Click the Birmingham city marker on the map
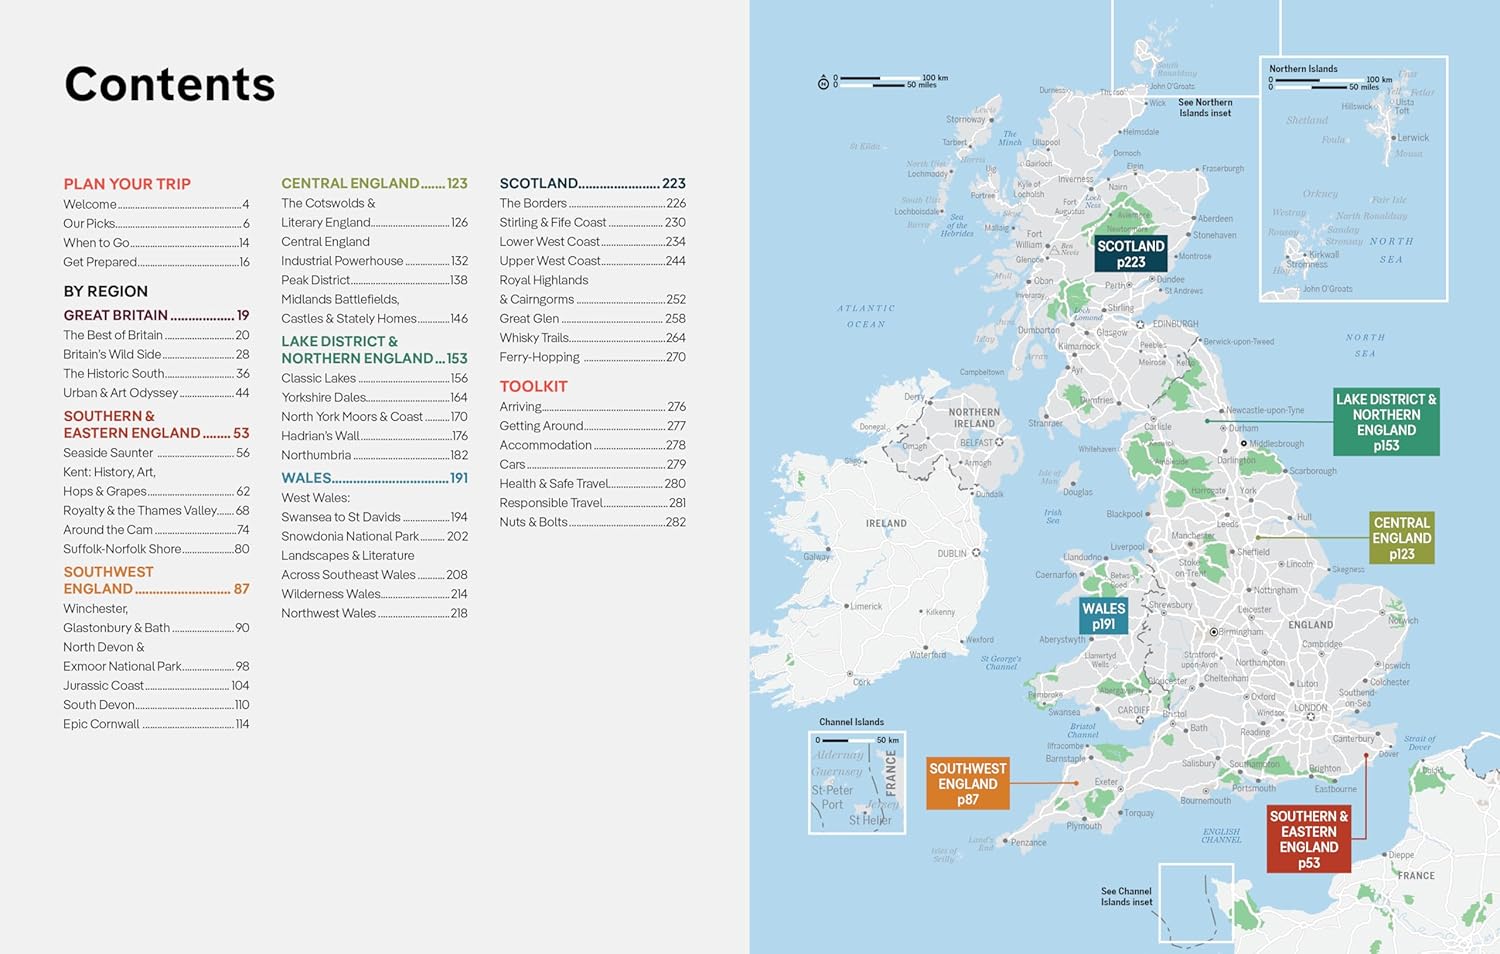 click(1214, 632)
